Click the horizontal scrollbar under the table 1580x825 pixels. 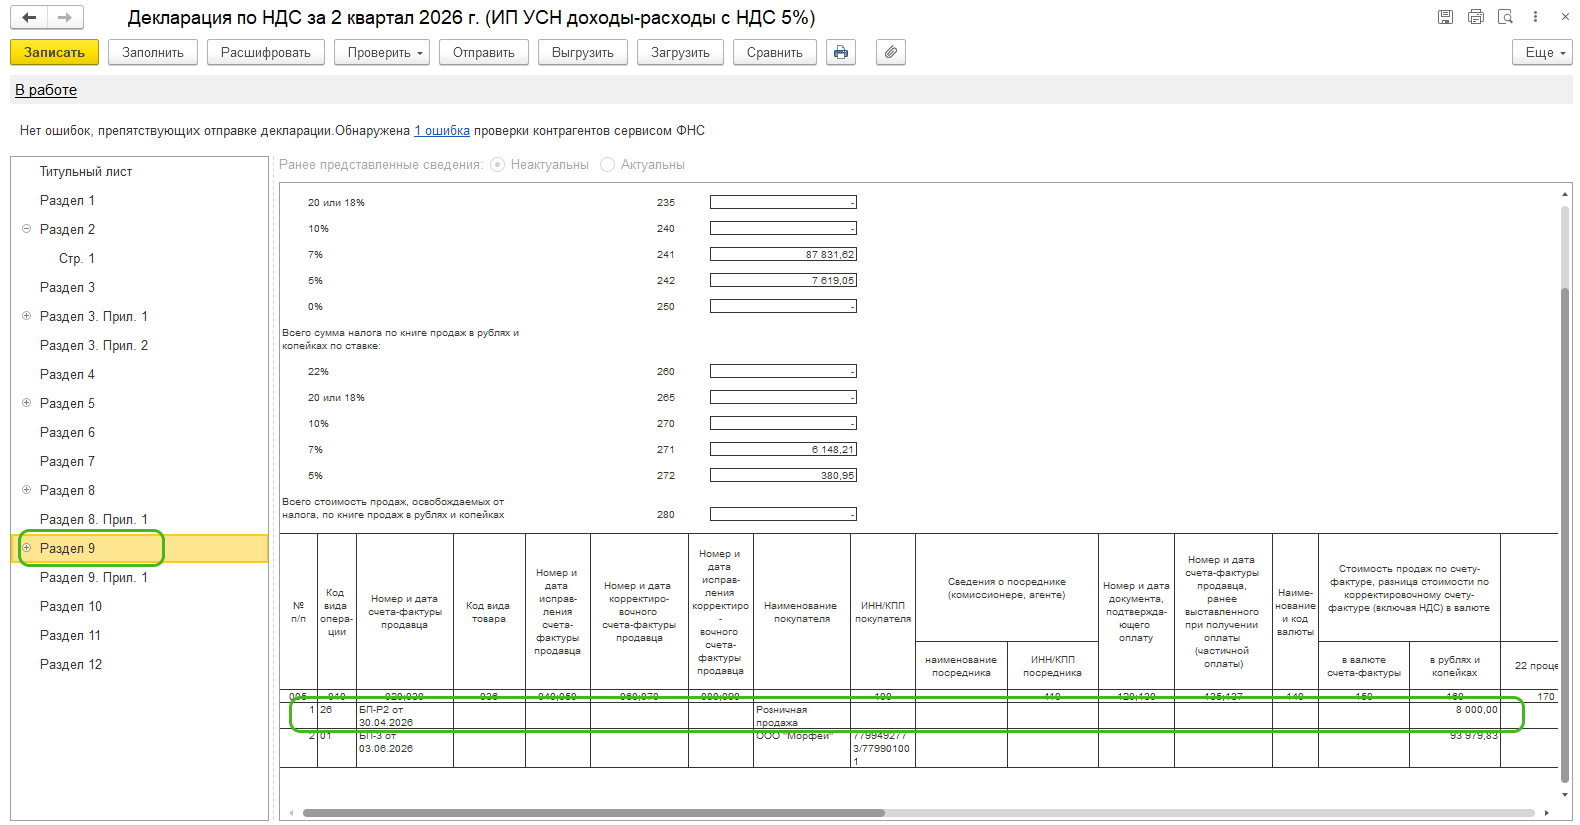594,813
